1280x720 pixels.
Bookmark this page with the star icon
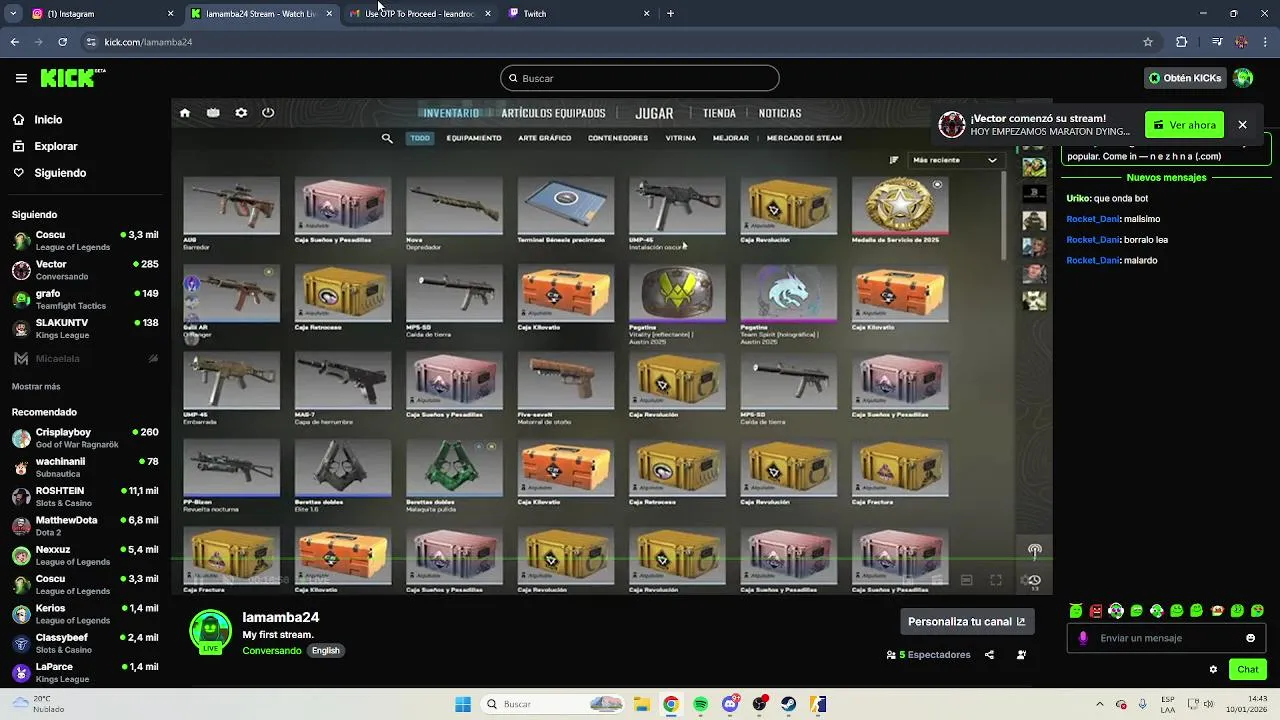coord(1148,42)
